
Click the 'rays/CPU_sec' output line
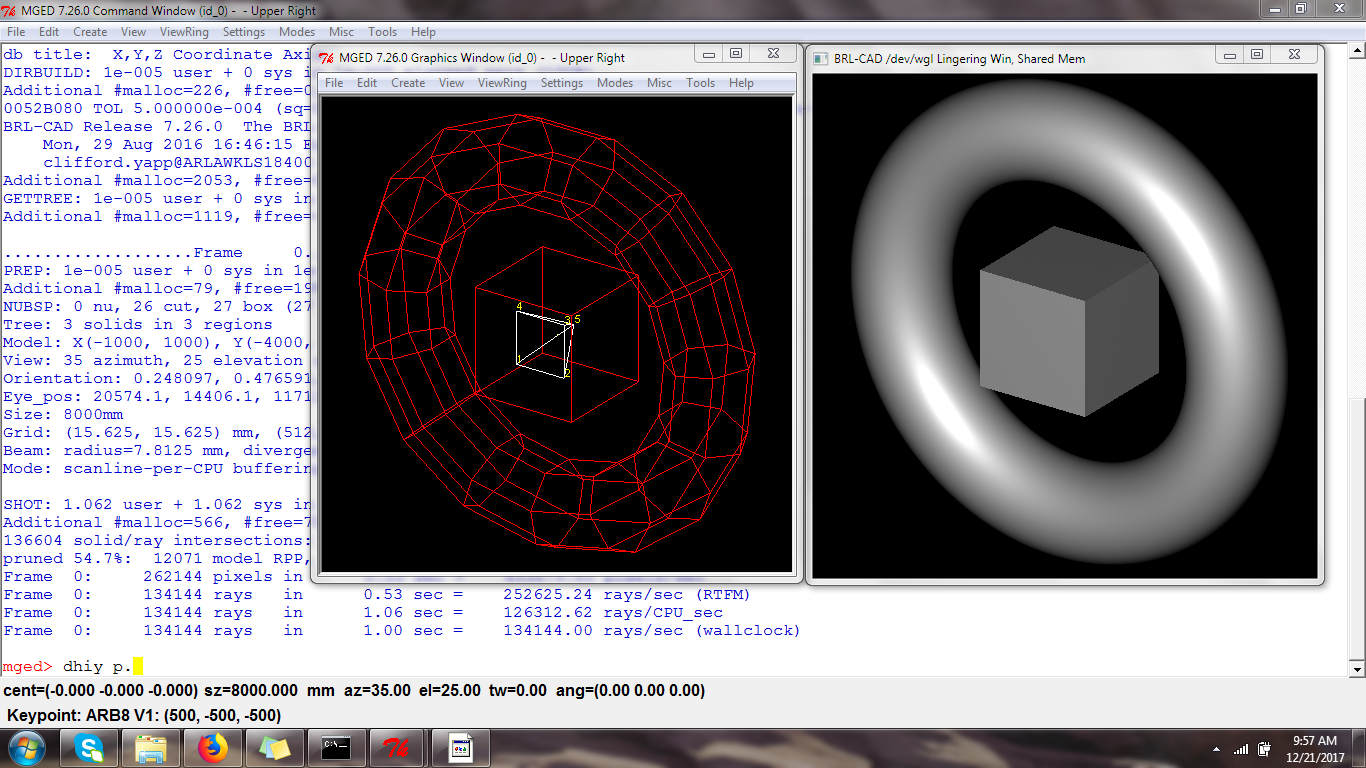tap(363, 612)
